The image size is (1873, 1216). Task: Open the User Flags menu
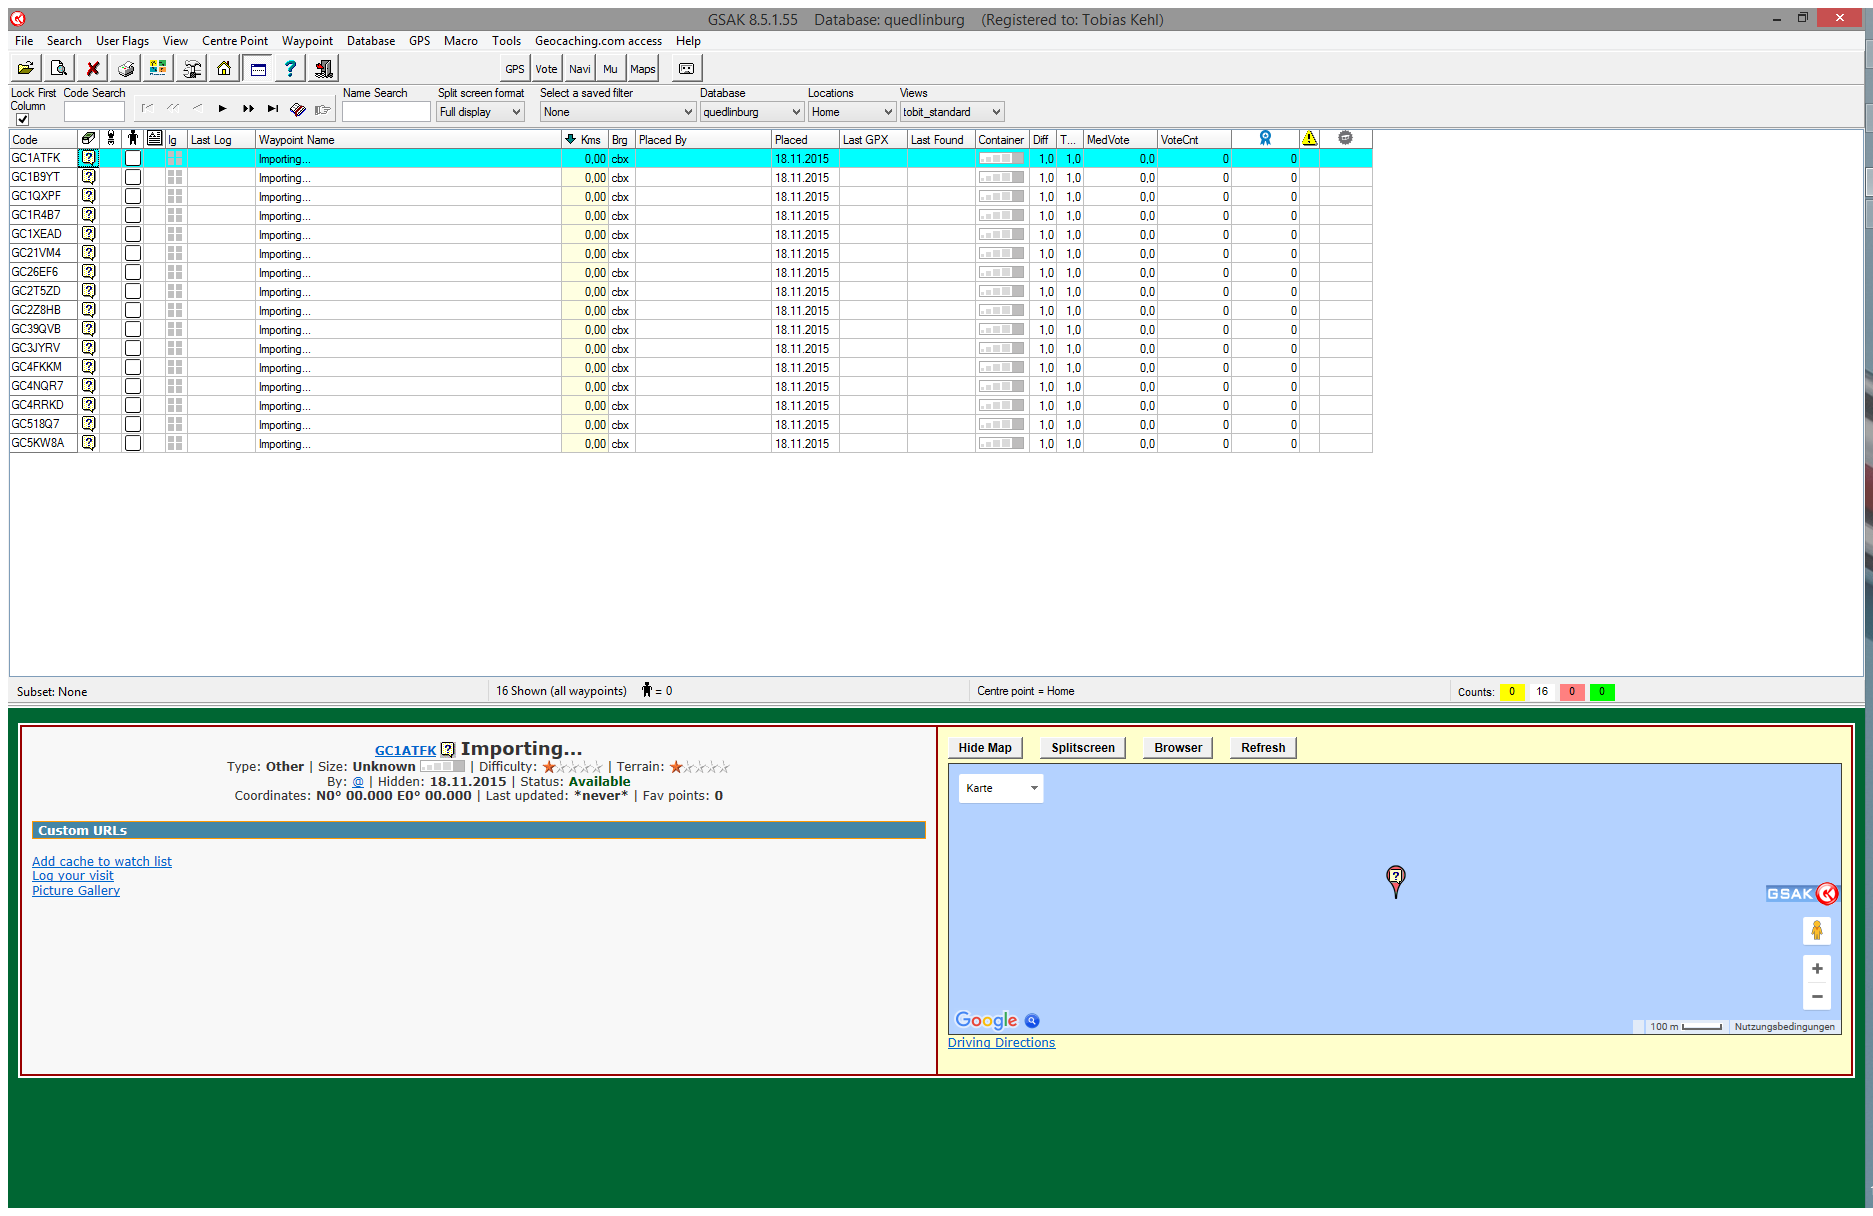pos(122,41)
